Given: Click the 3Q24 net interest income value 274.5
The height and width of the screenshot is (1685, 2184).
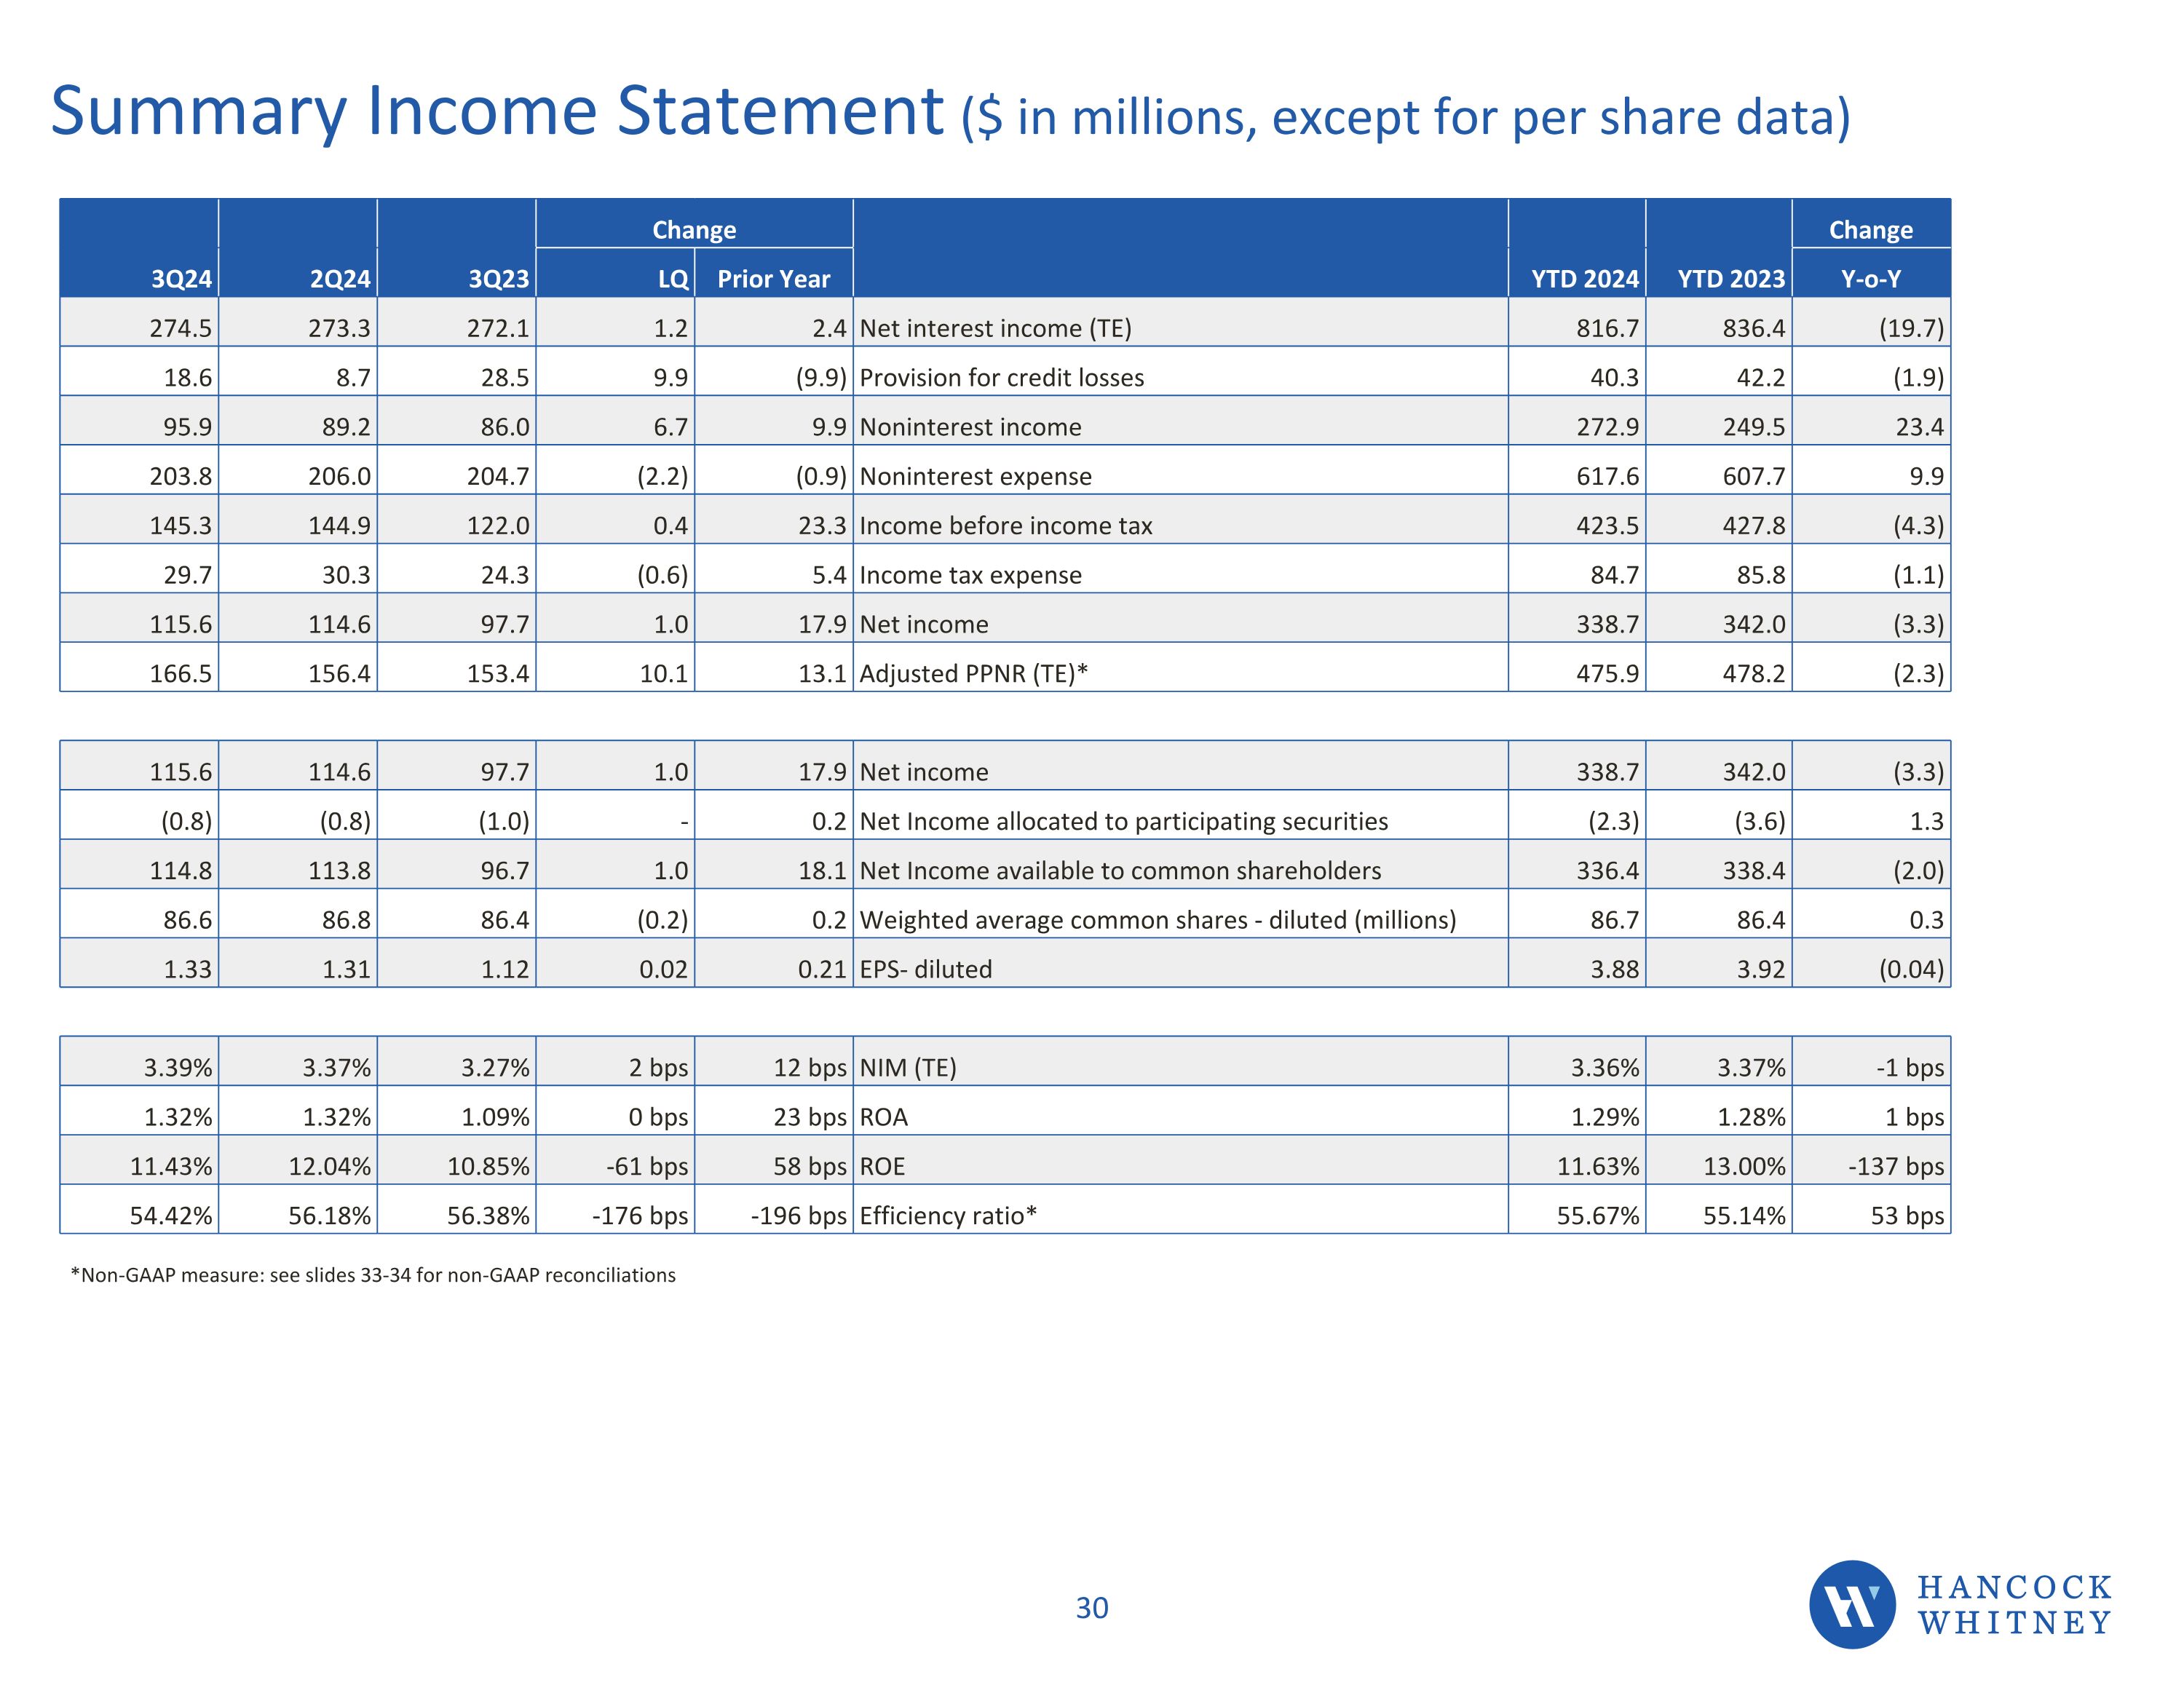Looking at the screenshot, I should point(181,328).
